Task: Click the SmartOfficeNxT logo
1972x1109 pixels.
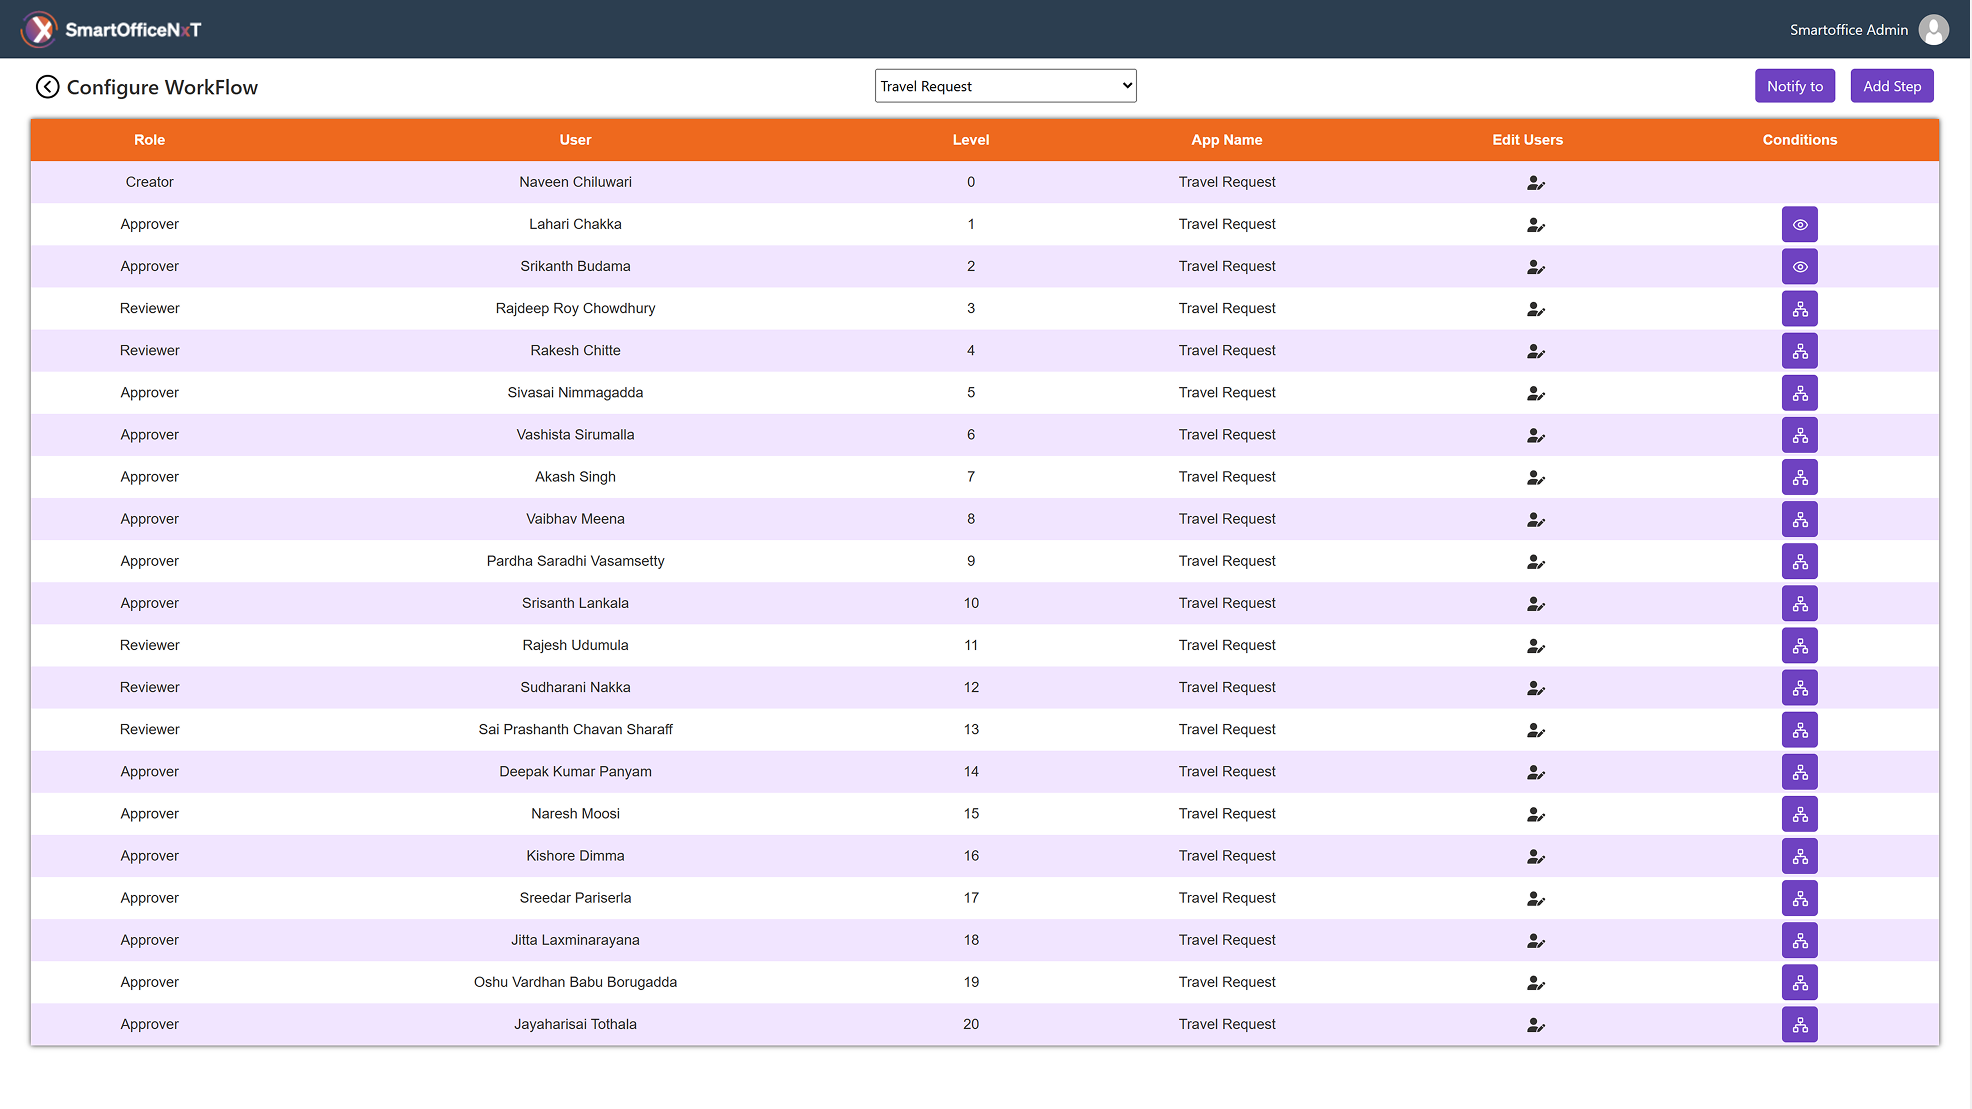Action: [x=111, y=30]
